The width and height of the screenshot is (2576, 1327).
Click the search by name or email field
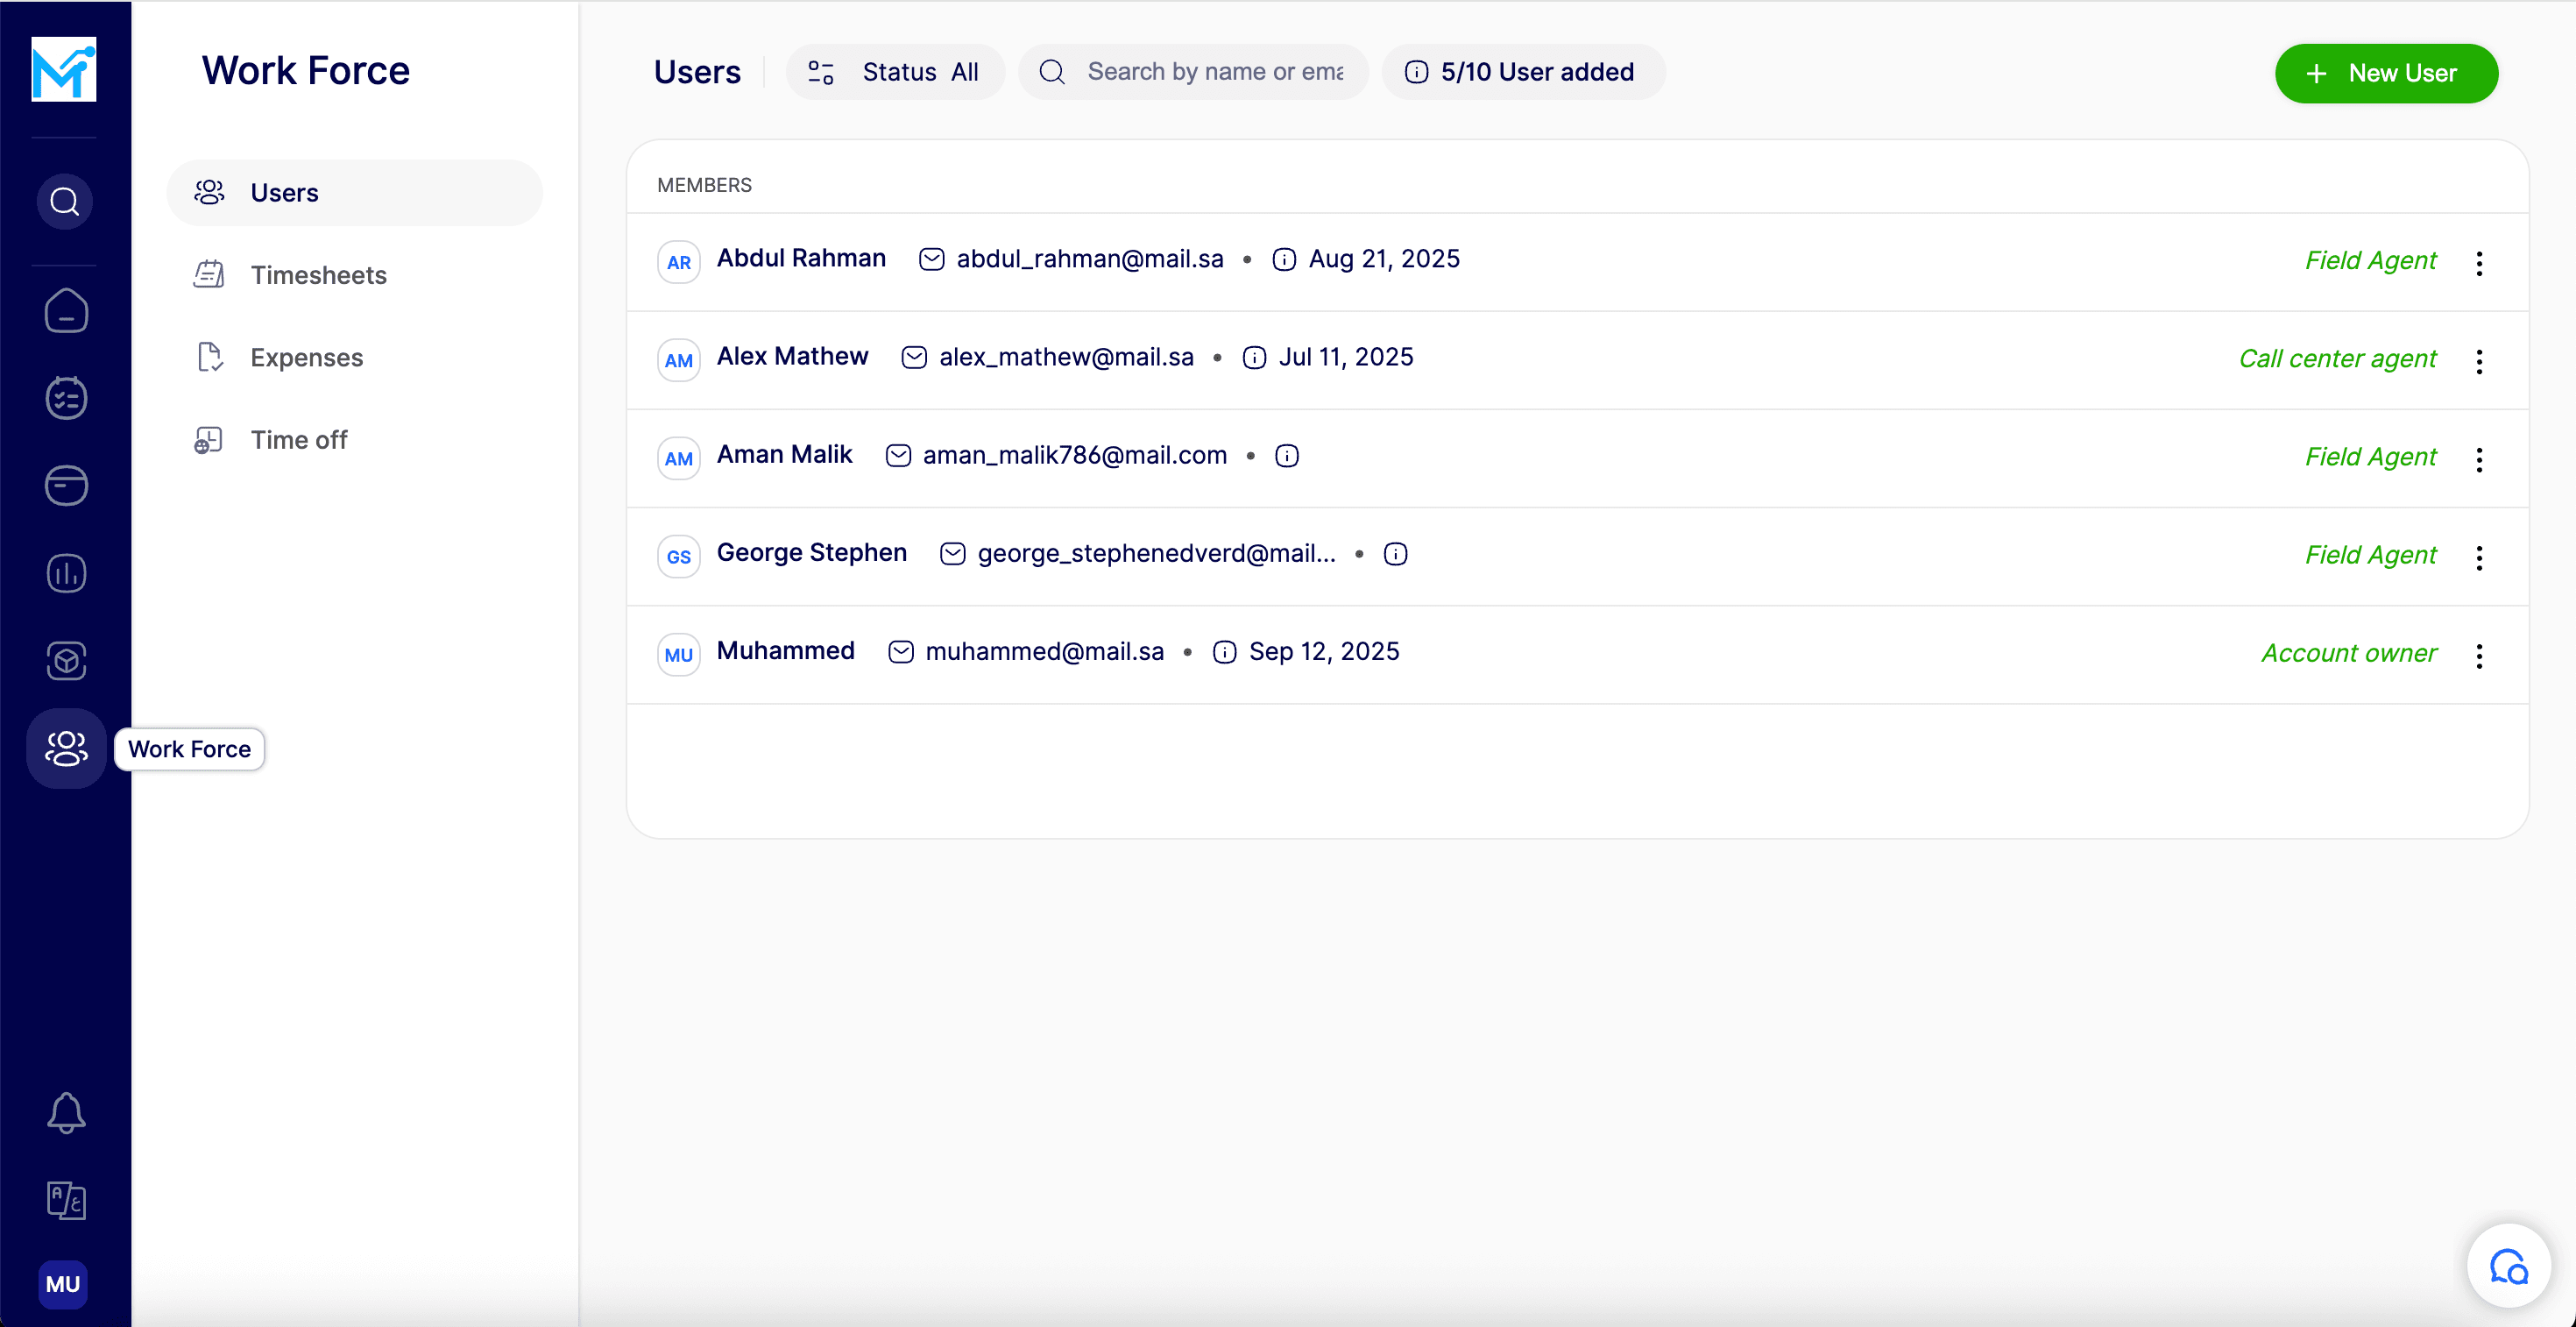click(x=1214, y=72)
